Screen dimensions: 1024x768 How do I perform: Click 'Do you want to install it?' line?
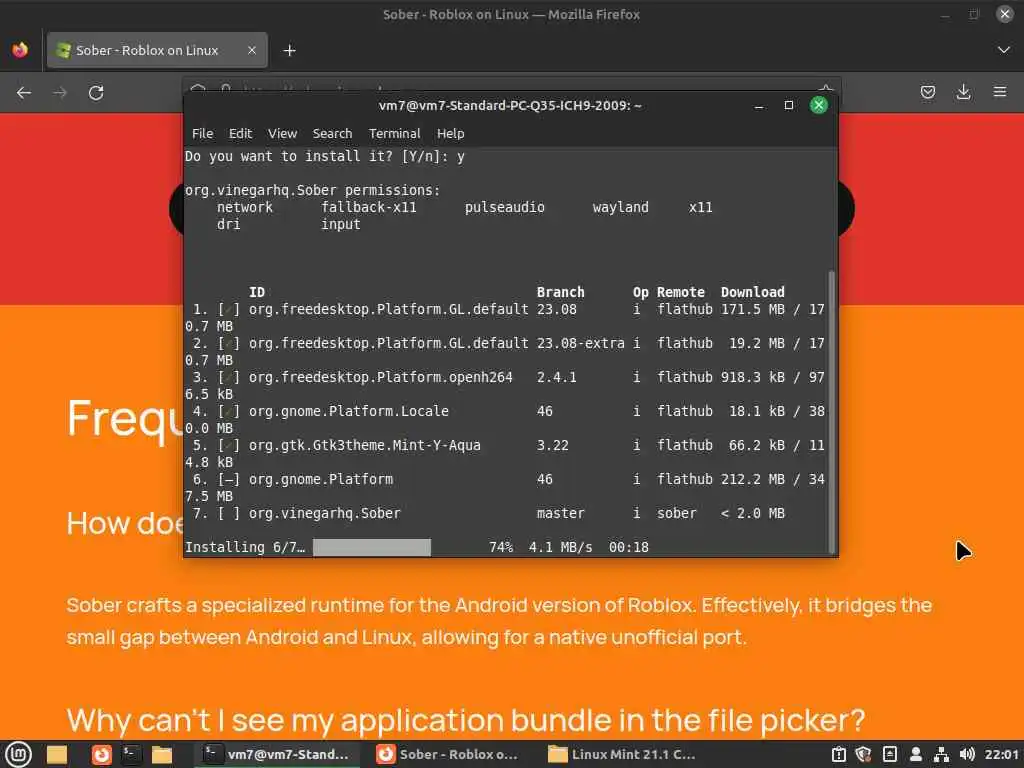point(325,156)
